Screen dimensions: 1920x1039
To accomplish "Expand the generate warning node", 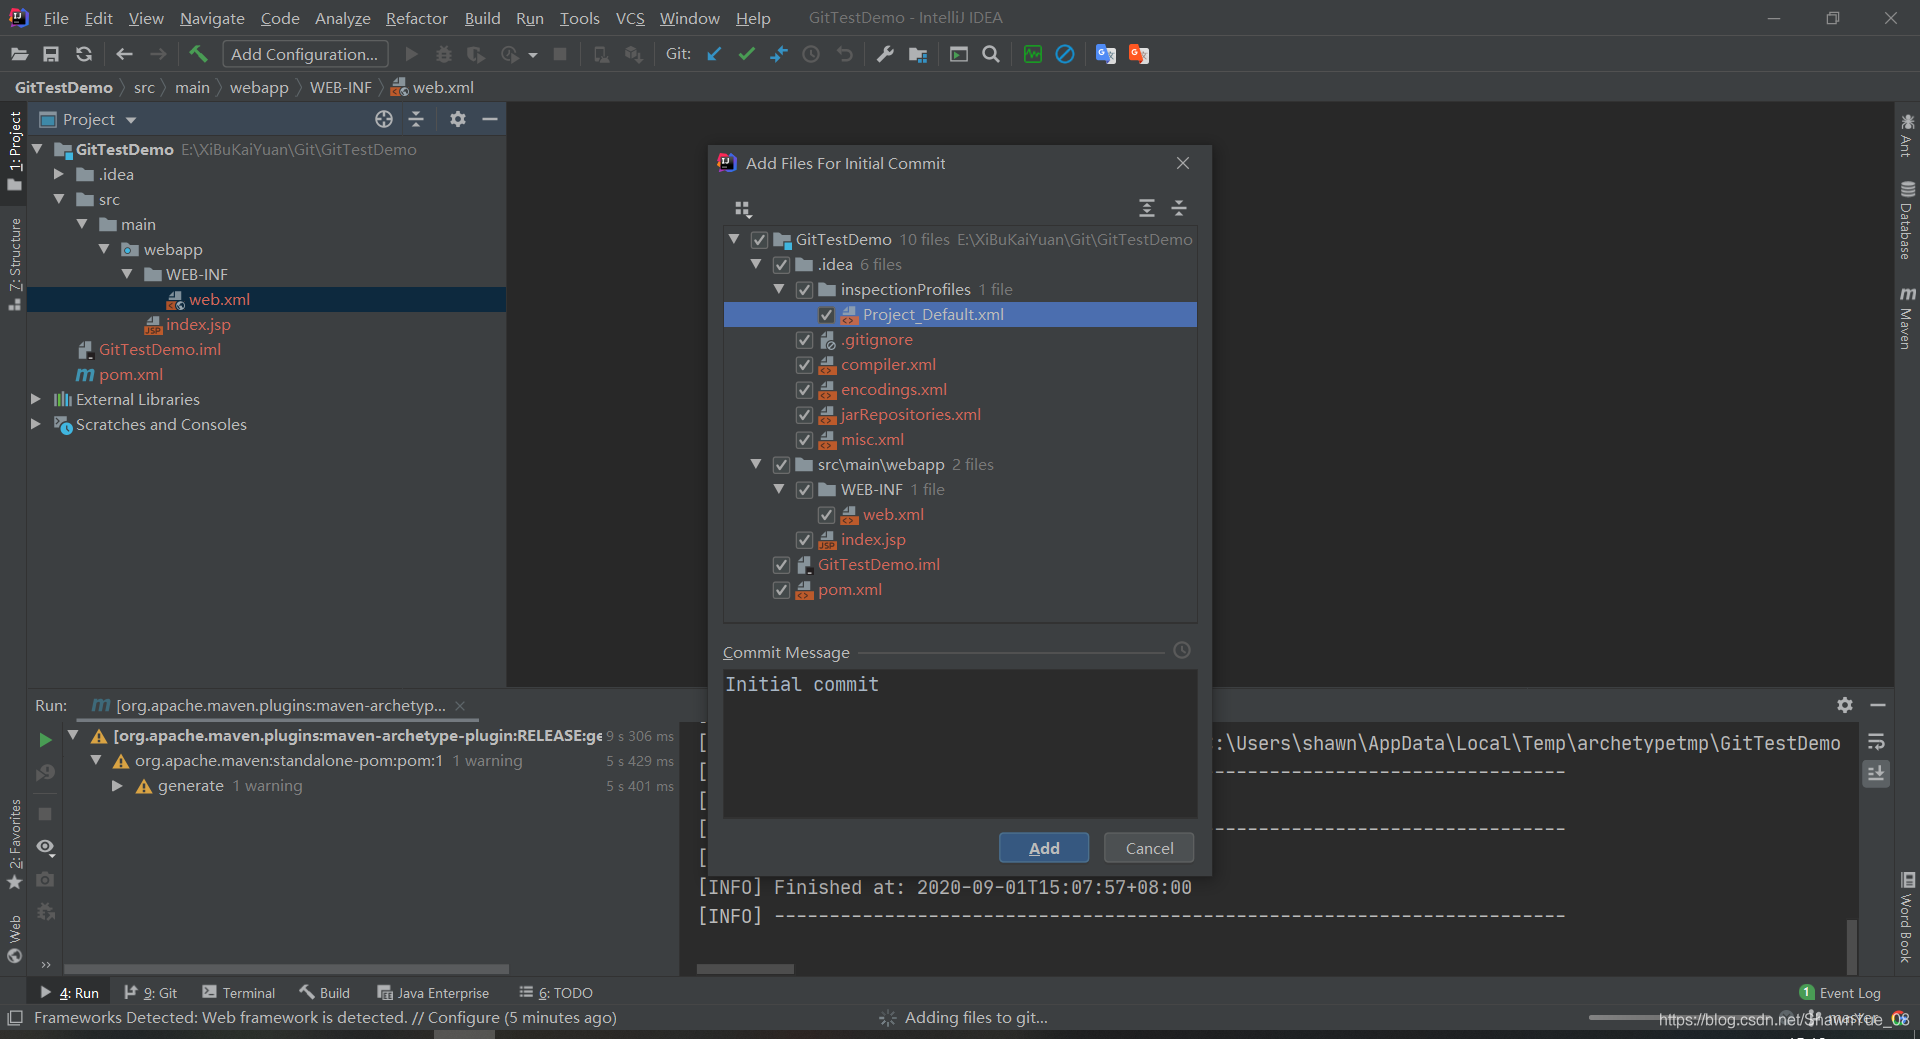I will coord(117,786).
